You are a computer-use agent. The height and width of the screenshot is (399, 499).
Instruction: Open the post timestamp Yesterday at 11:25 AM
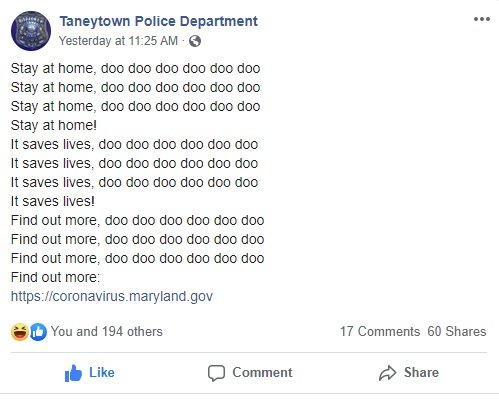click(x=118, y=41)
